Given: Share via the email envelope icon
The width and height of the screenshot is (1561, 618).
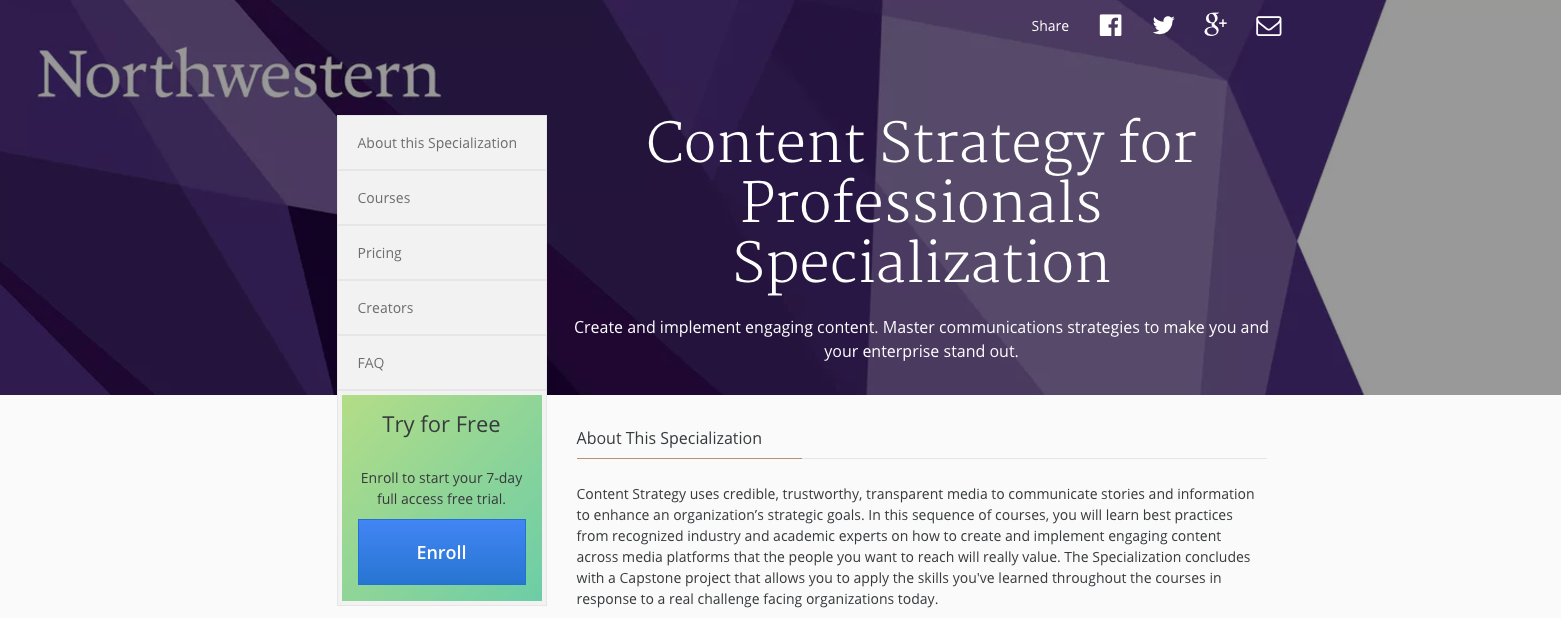Looking at the screenshot, I should point(1268,26).
